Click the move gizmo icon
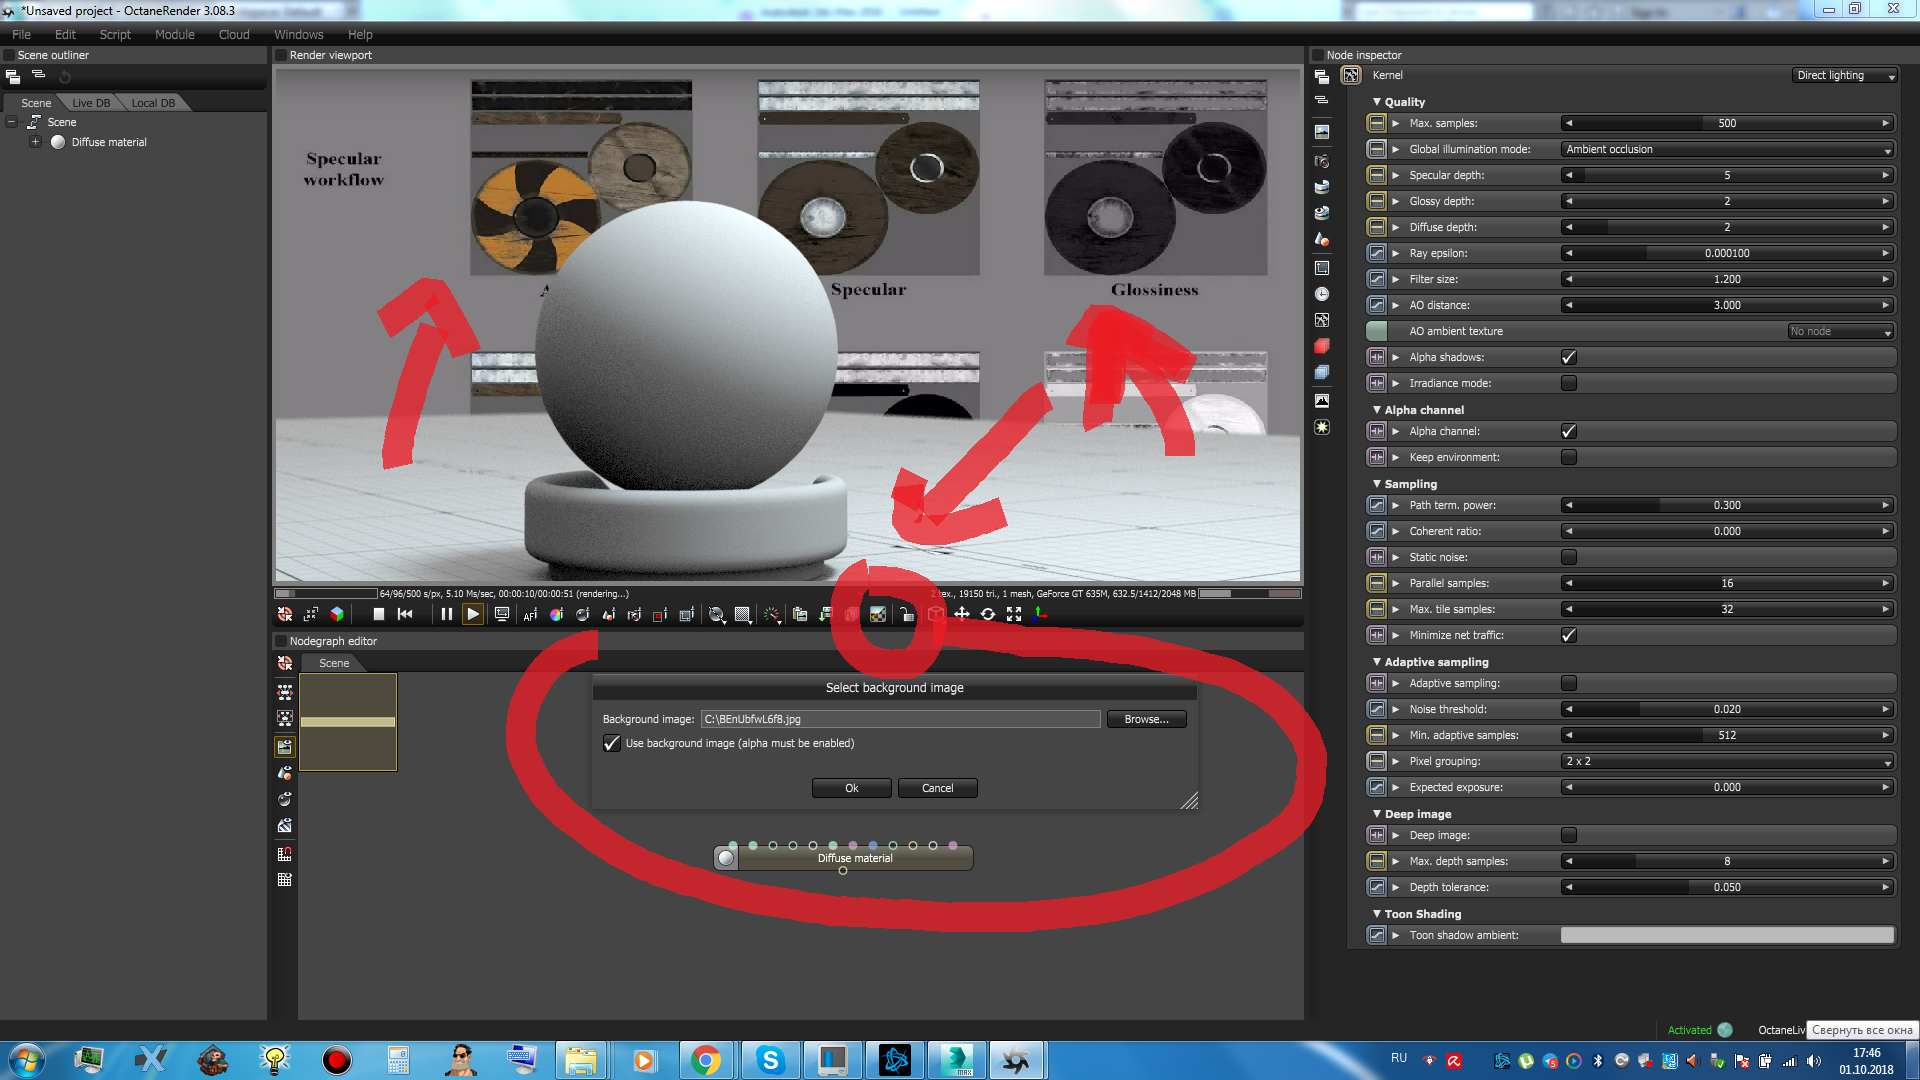The width and height of the screenshot is (1920, 1080). (961, 614)
